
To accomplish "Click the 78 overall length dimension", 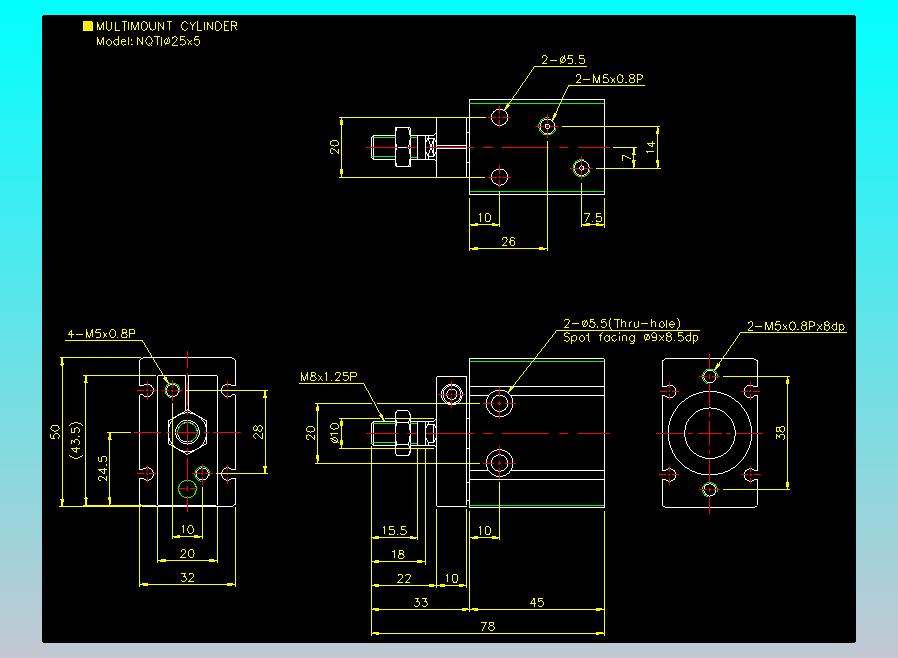I will click(487, 627).
